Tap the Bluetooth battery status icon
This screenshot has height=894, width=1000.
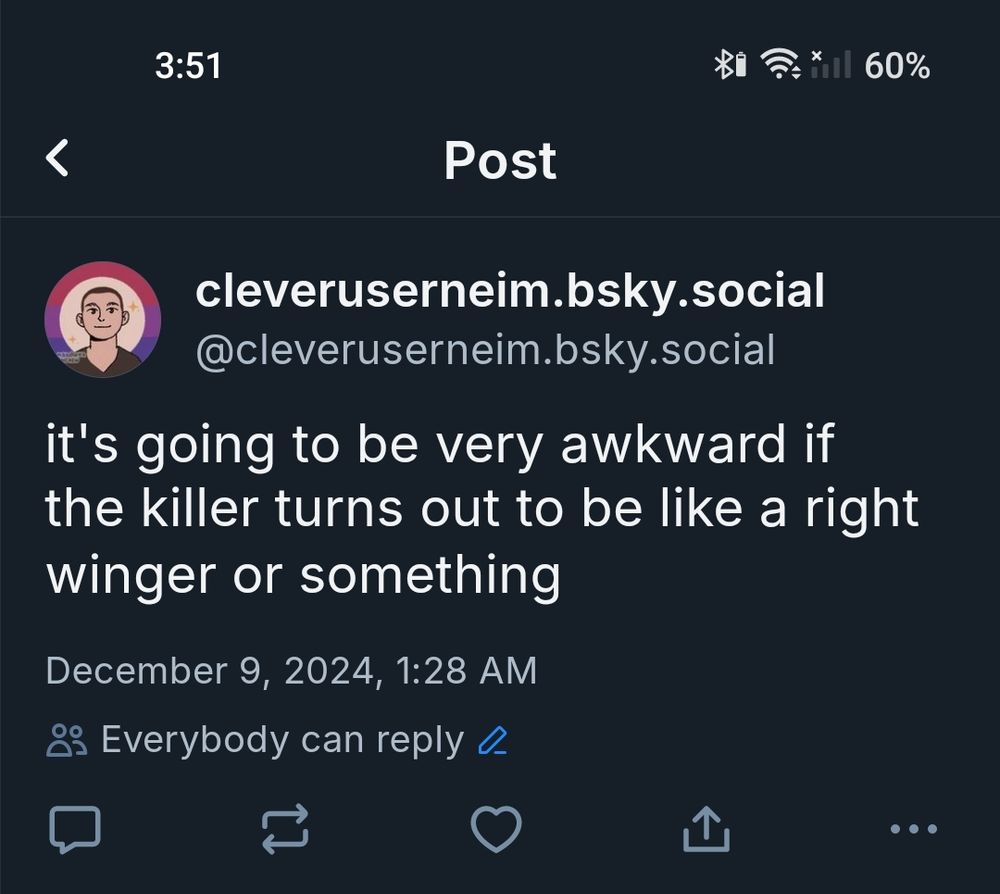730,66
